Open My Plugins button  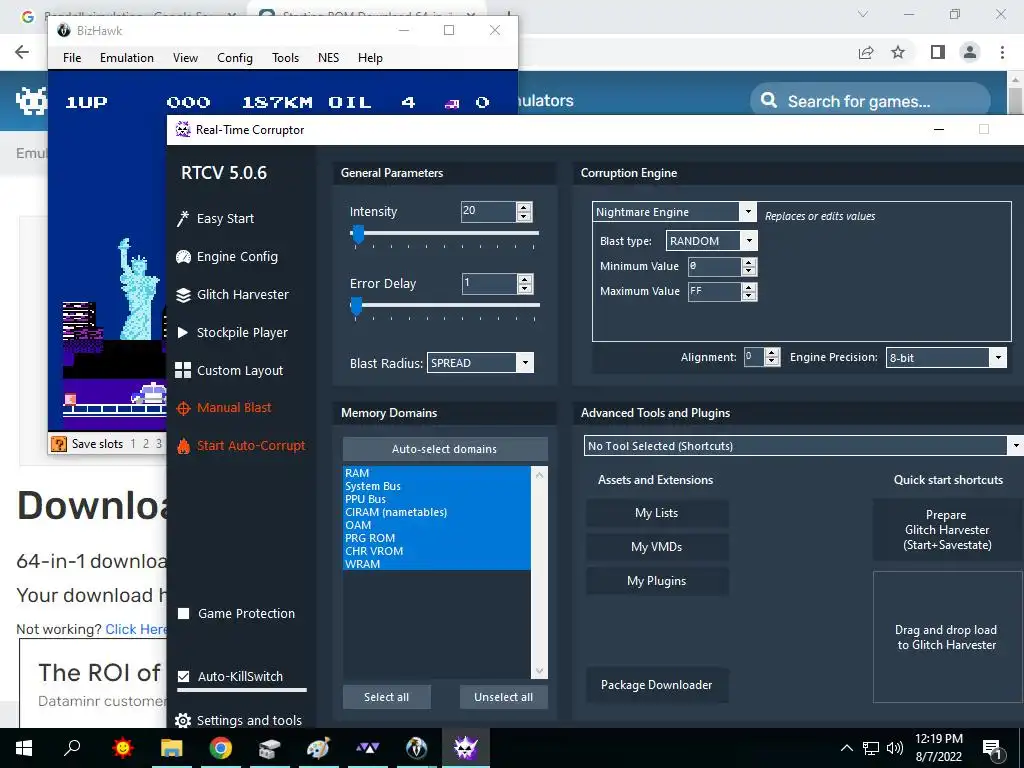click(657, 581)
